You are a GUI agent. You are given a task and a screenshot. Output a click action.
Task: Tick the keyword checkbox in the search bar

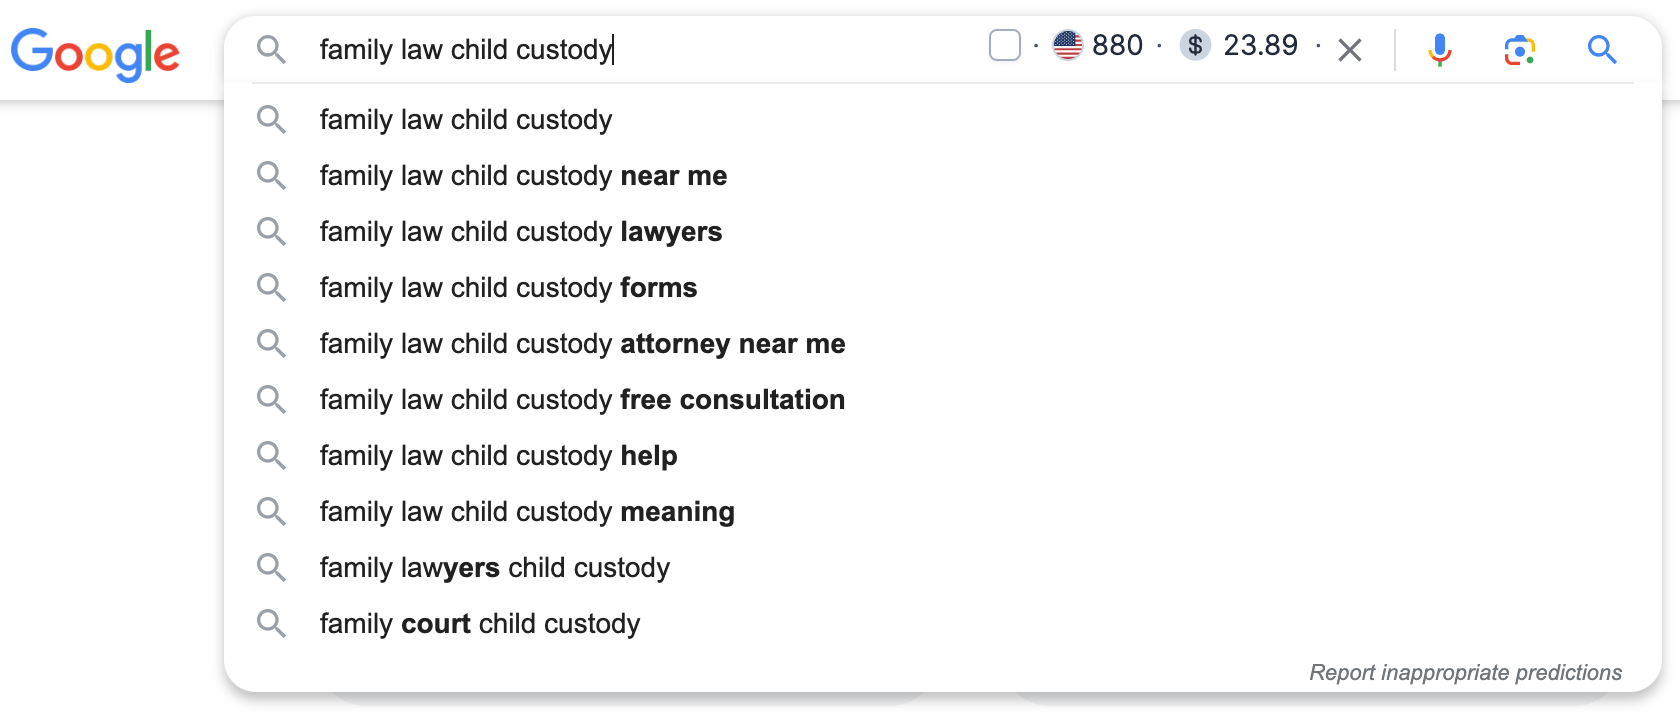point(1005,45)
